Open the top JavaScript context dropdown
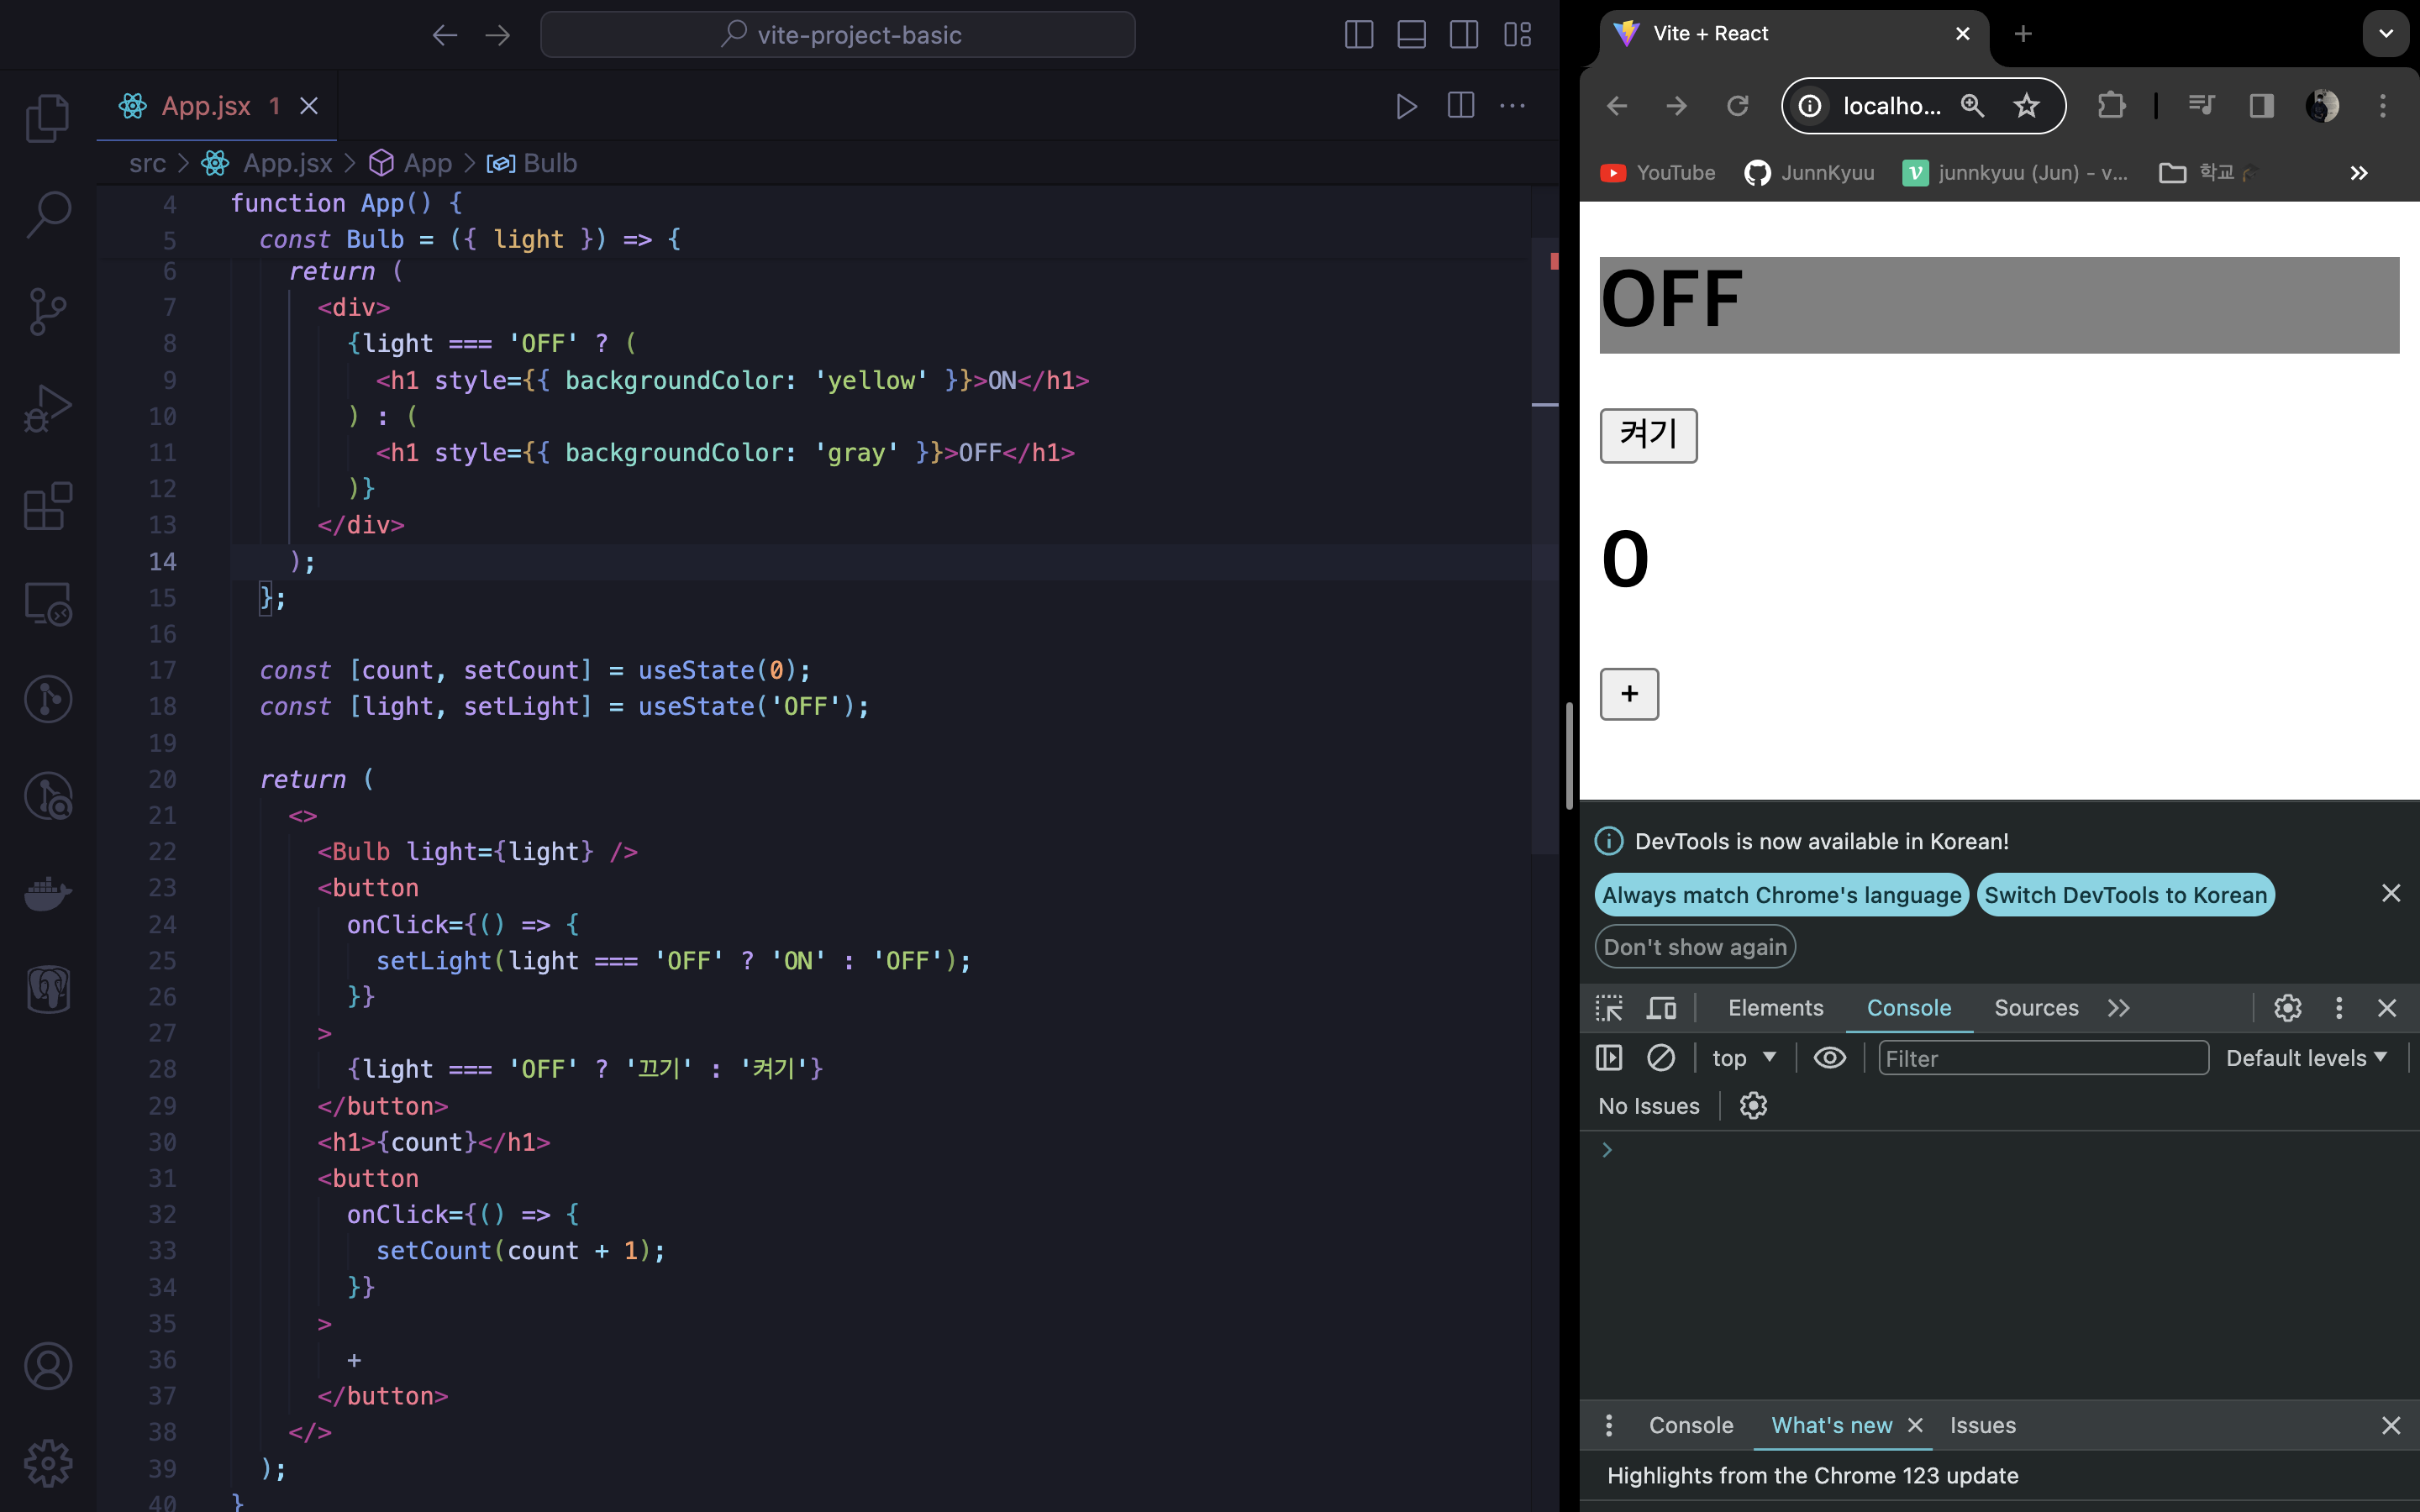The width and height of the screenshot is (2420, 1512). [x=1743, y=1058]
